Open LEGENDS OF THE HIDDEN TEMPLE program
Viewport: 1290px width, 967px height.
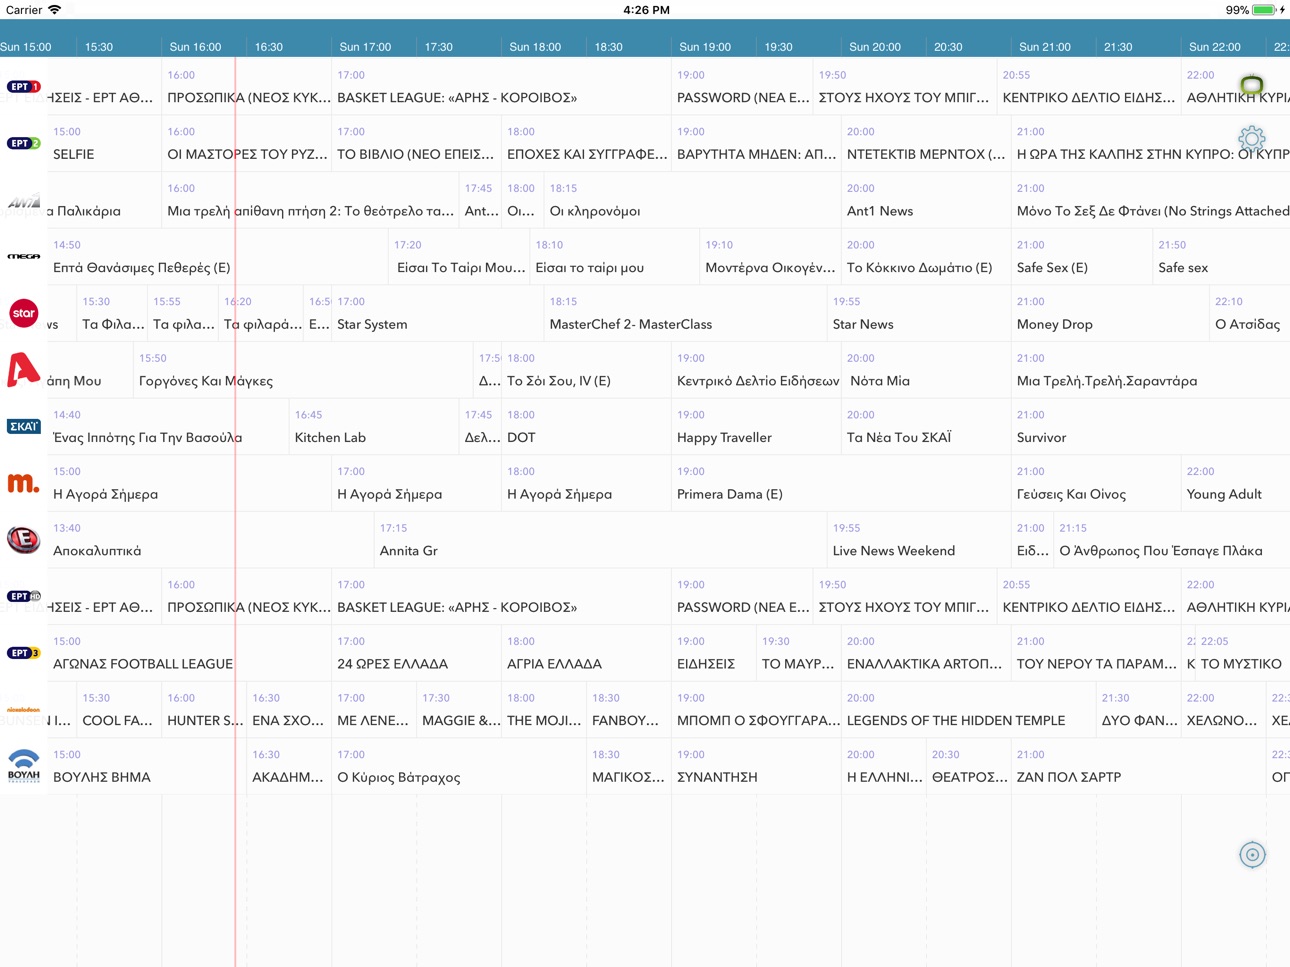pyautogui.click(x=968, y=711)
